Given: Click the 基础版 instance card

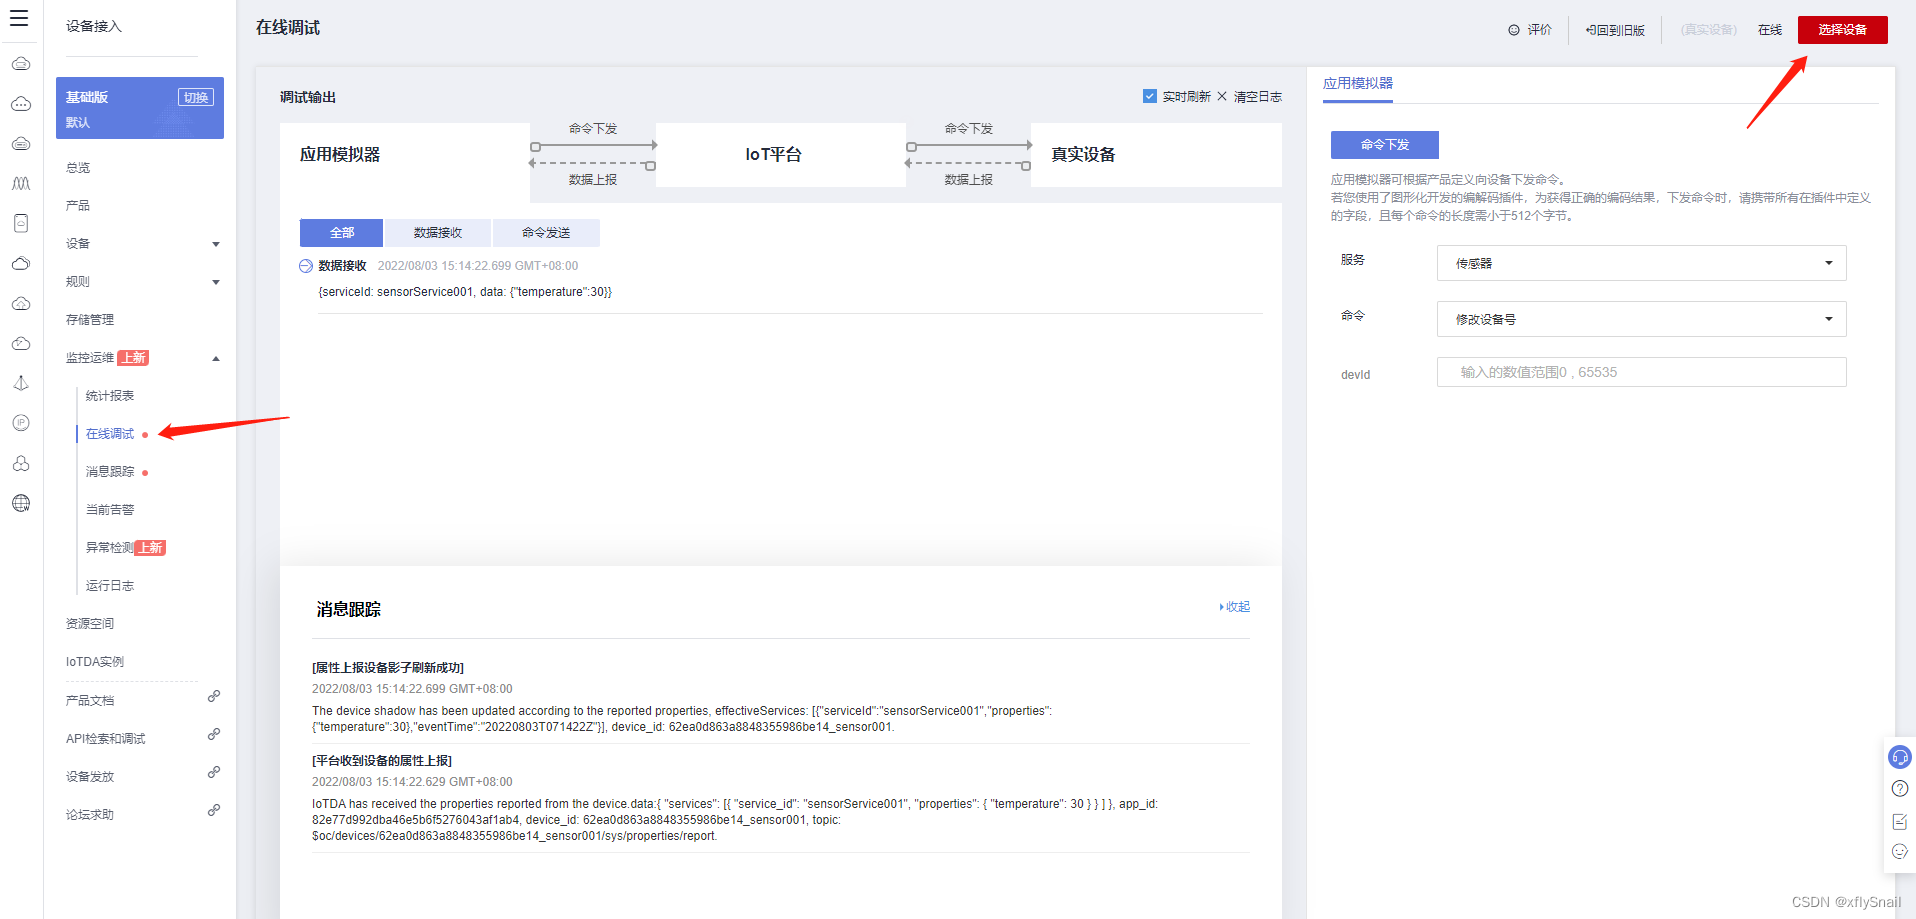Looking at the screenshot, I should [x=140, y=108].
